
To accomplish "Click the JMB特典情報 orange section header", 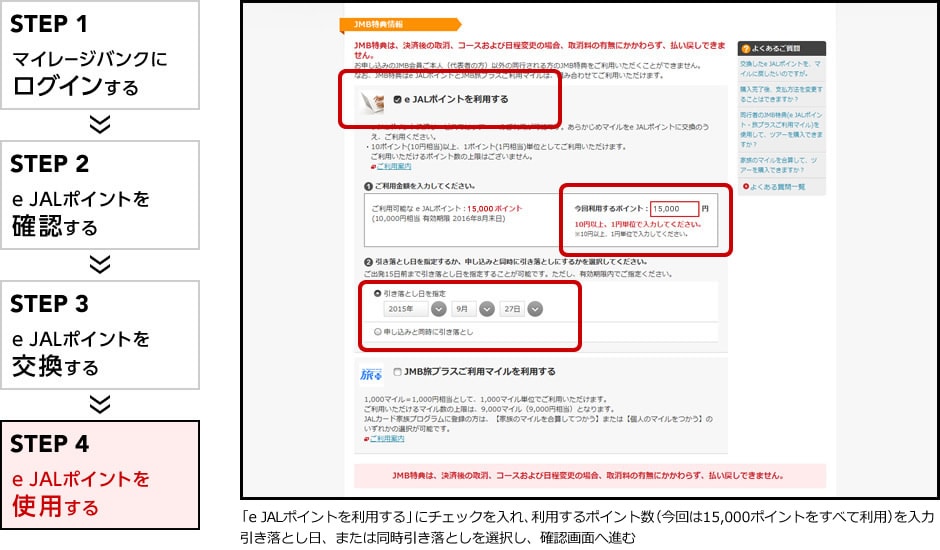I will point(399,24).
